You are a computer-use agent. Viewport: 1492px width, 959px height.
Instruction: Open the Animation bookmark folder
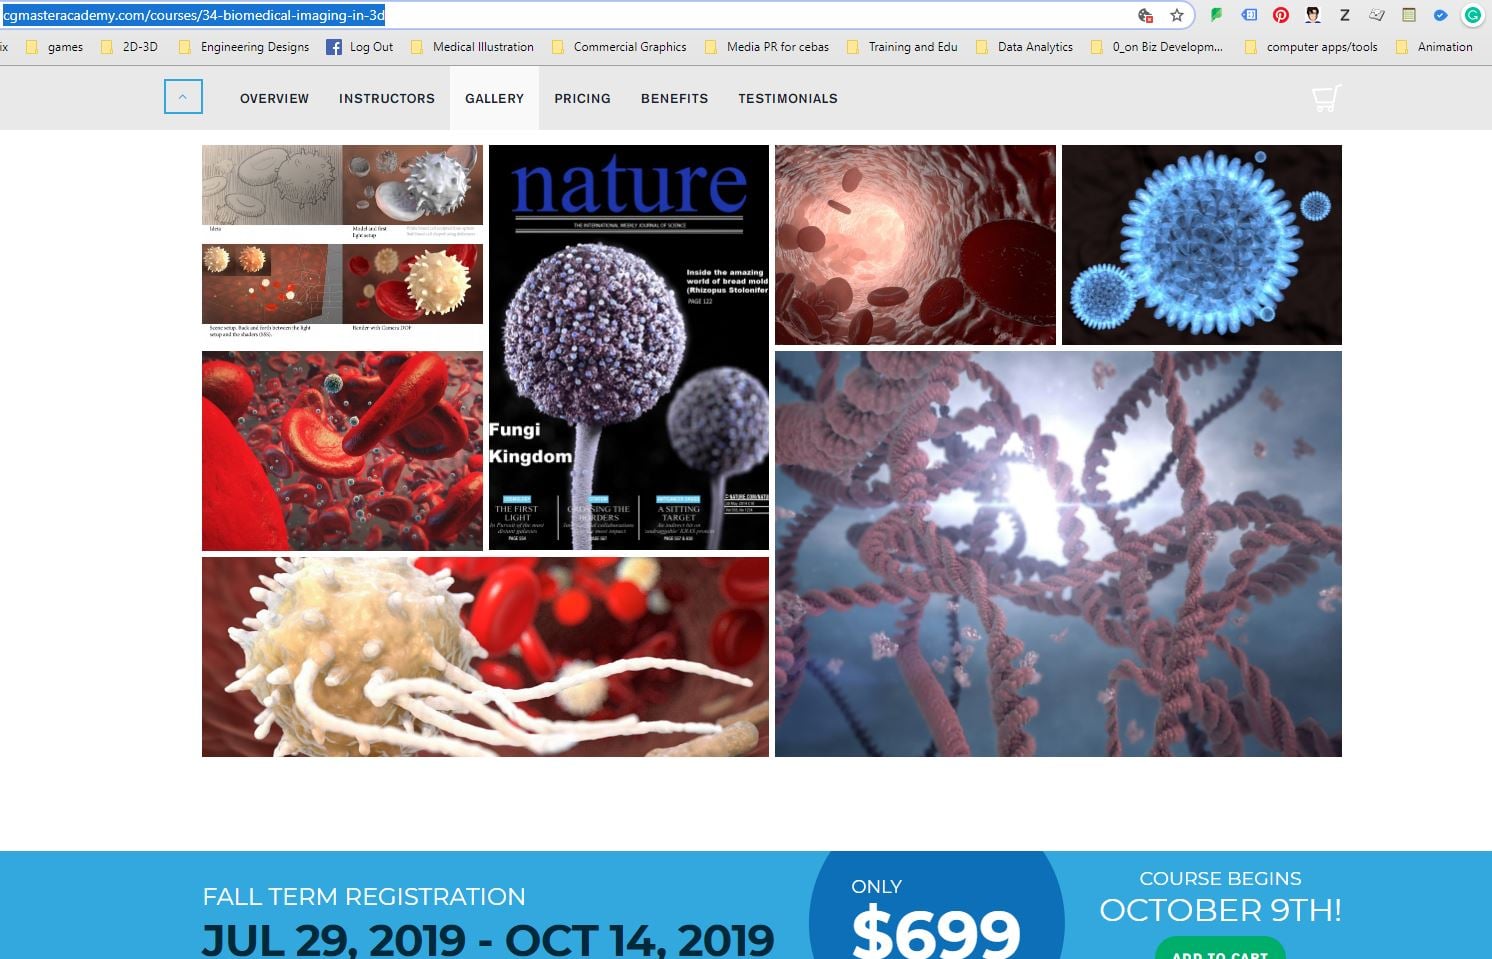pyautogui.click(x=1434, y=47)
